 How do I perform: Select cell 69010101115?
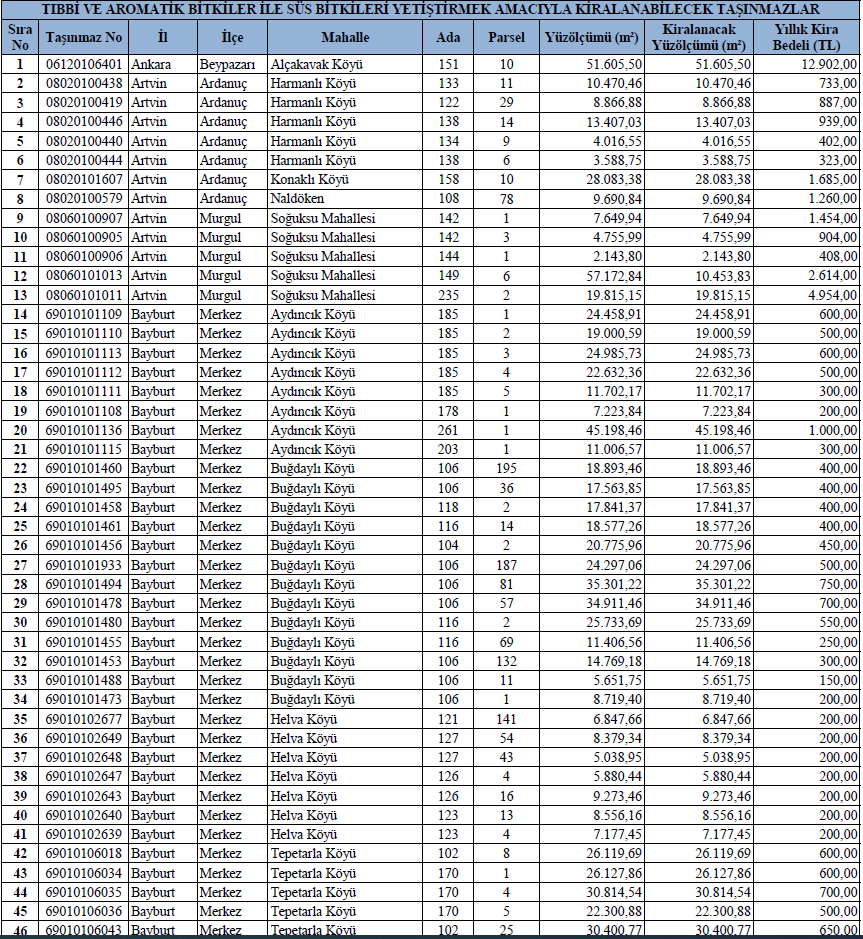(x=84, y=449)
